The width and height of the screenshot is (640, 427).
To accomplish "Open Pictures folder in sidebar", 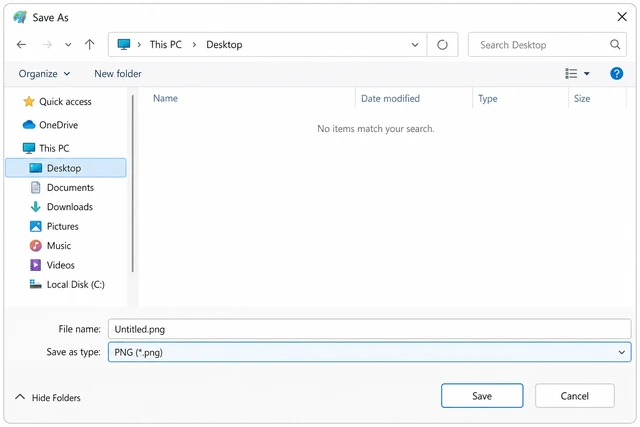I will pos(54,226).
